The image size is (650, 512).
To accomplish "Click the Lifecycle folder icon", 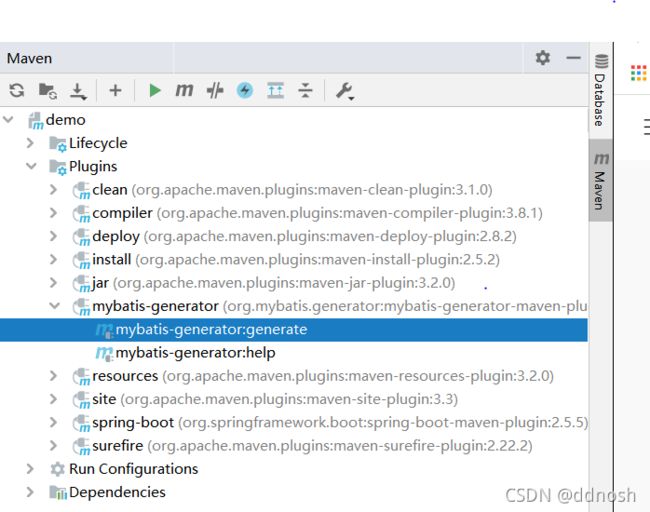I will 58,144.
